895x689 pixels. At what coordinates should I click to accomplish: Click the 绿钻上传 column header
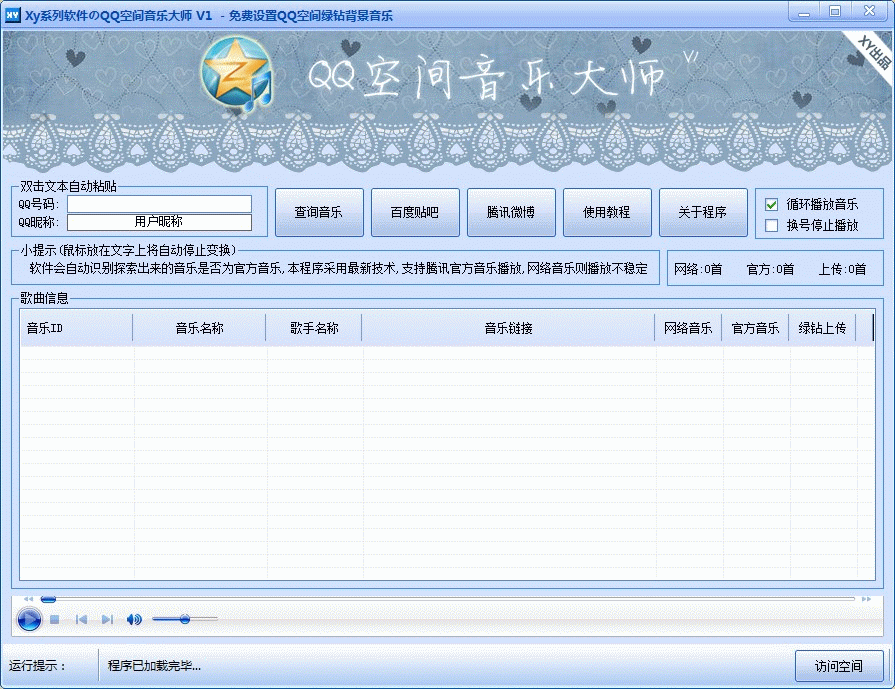(x=822, y=328)
